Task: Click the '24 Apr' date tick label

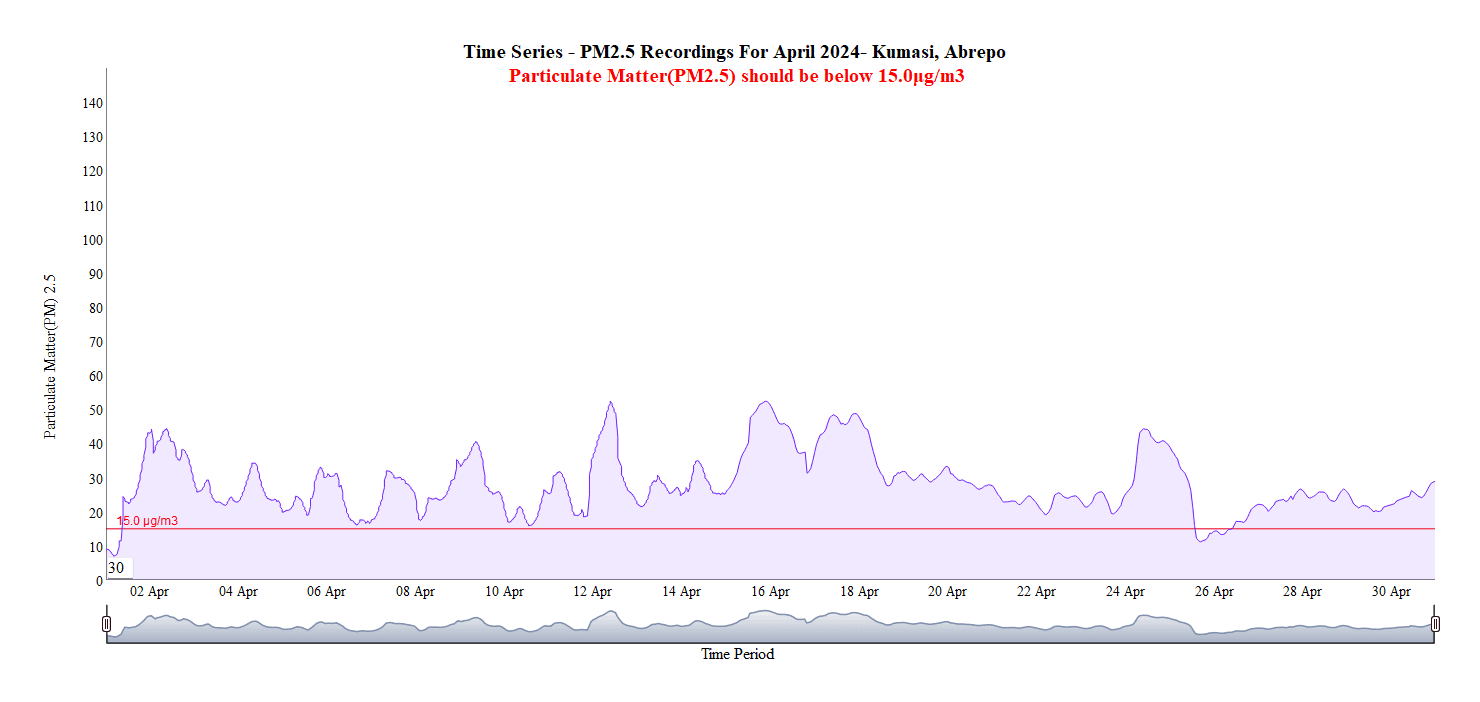Action: [x=1125, y=592]
